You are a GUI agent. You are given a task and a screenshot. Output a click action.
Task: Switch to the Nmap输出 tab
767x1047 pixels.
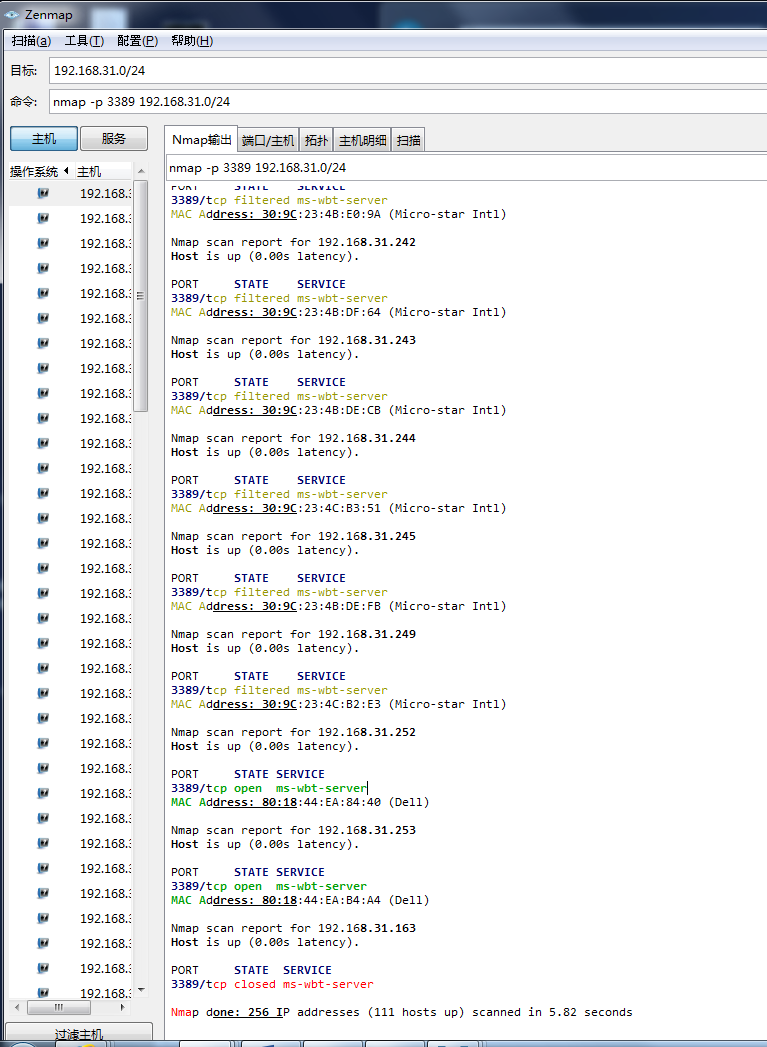coord(201,140)
